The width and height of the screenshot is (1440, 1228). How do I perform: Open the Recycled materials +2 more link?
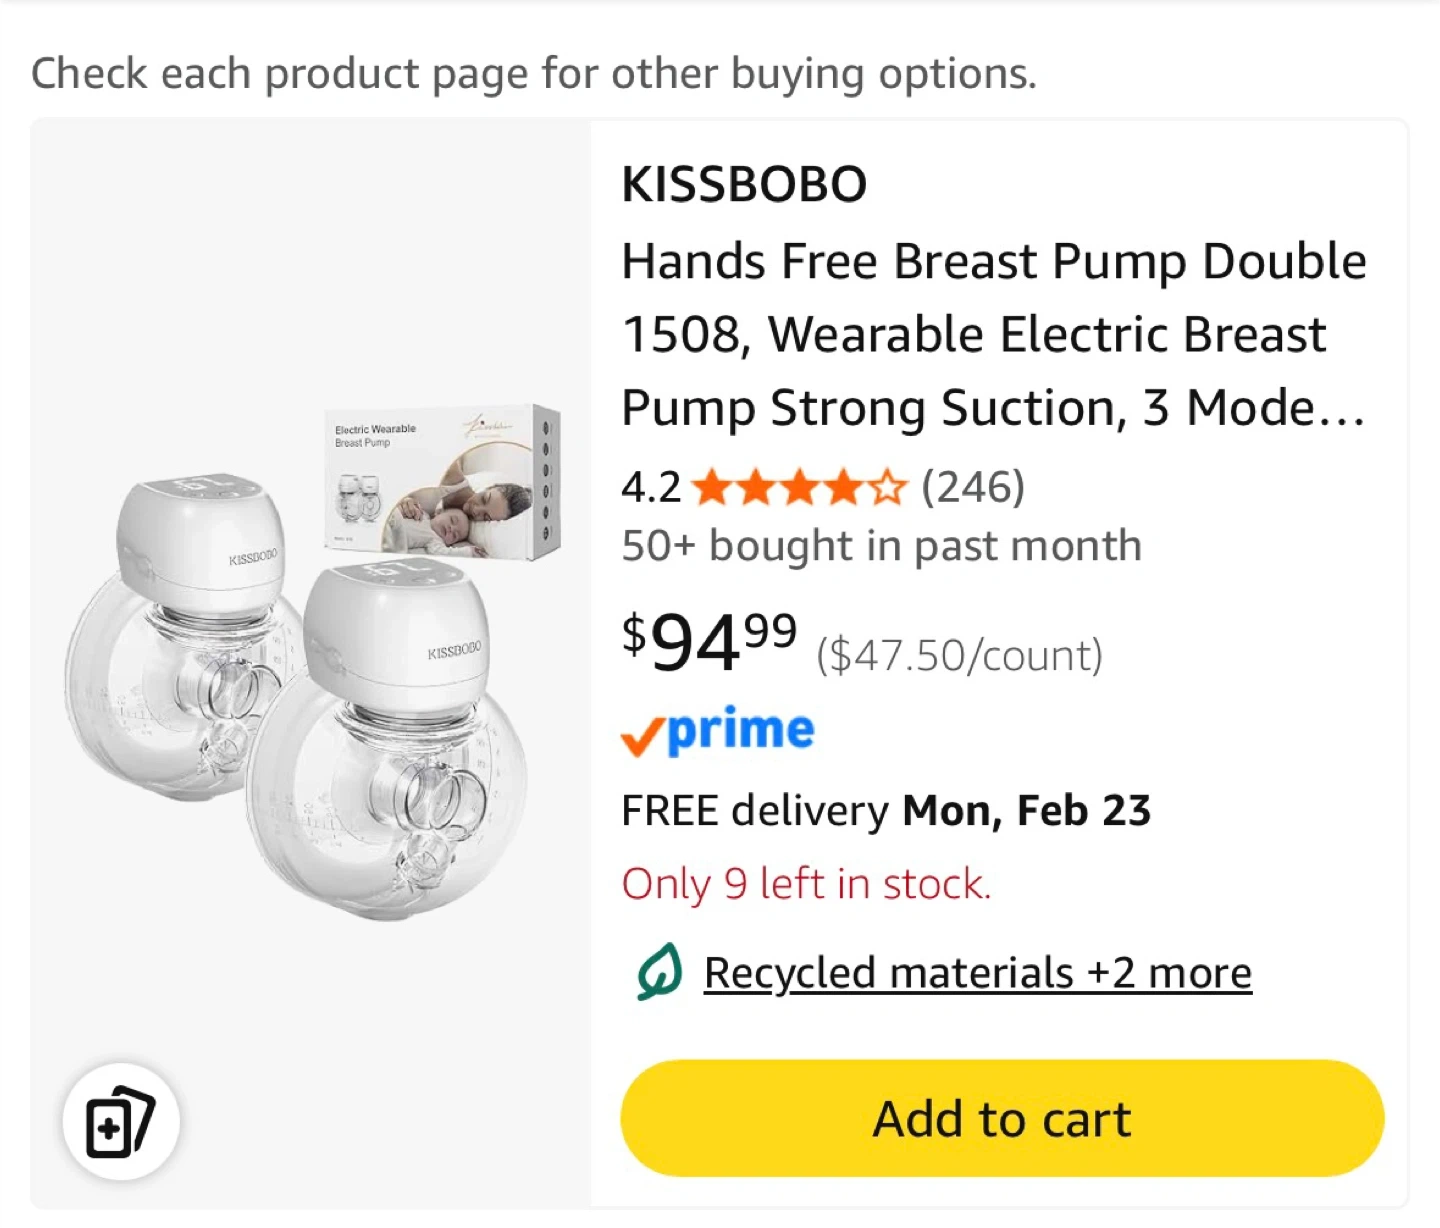[977, 973]
